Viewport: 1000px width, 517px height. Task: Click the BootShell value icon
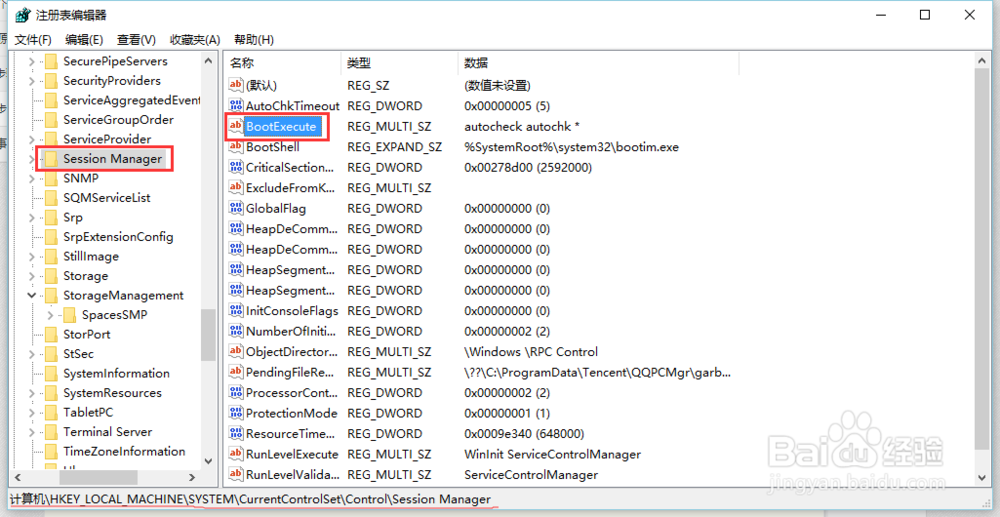tap(236, 147)
